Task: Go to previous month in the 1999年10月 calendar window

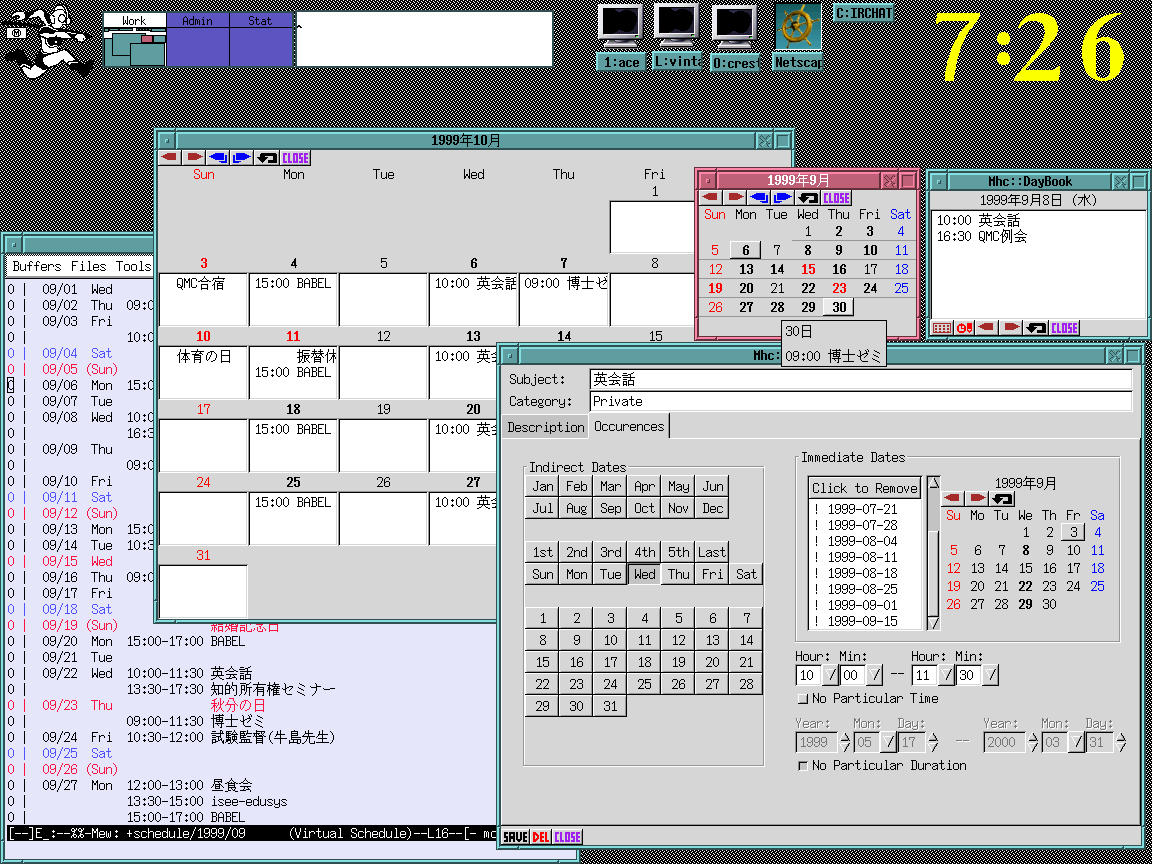Action: pos(170,158)
